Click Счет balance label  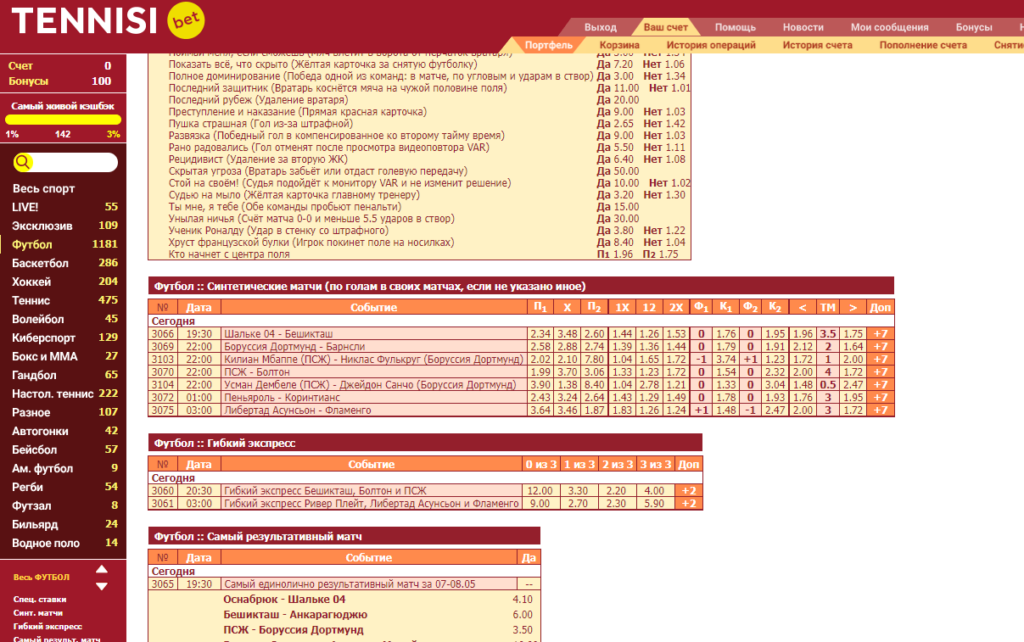(20, 65)
